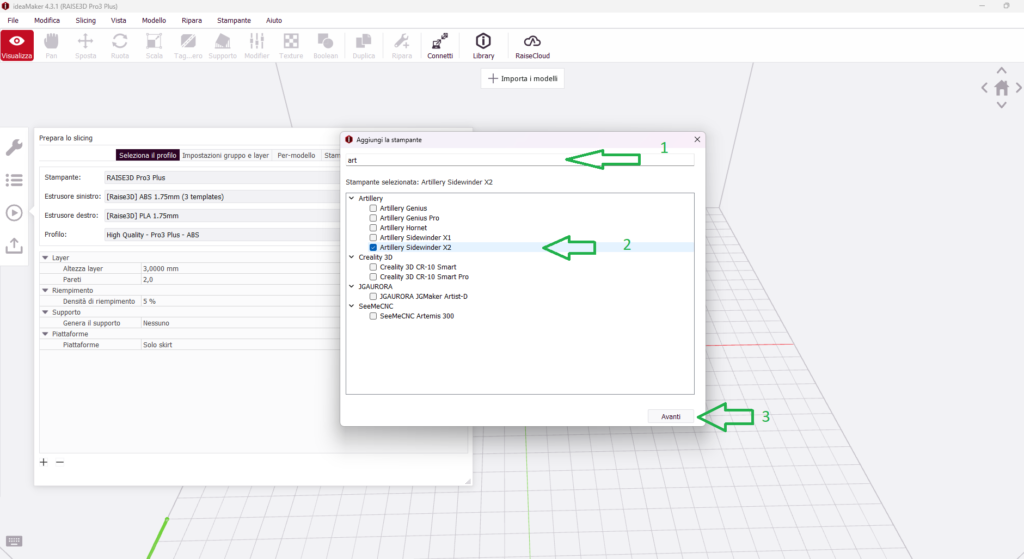This screenshot has height=559, width=1024.
Task: Open the Stampante RAISE3D Pro3 Plus dropdown
Action: [x=222, y=178]
